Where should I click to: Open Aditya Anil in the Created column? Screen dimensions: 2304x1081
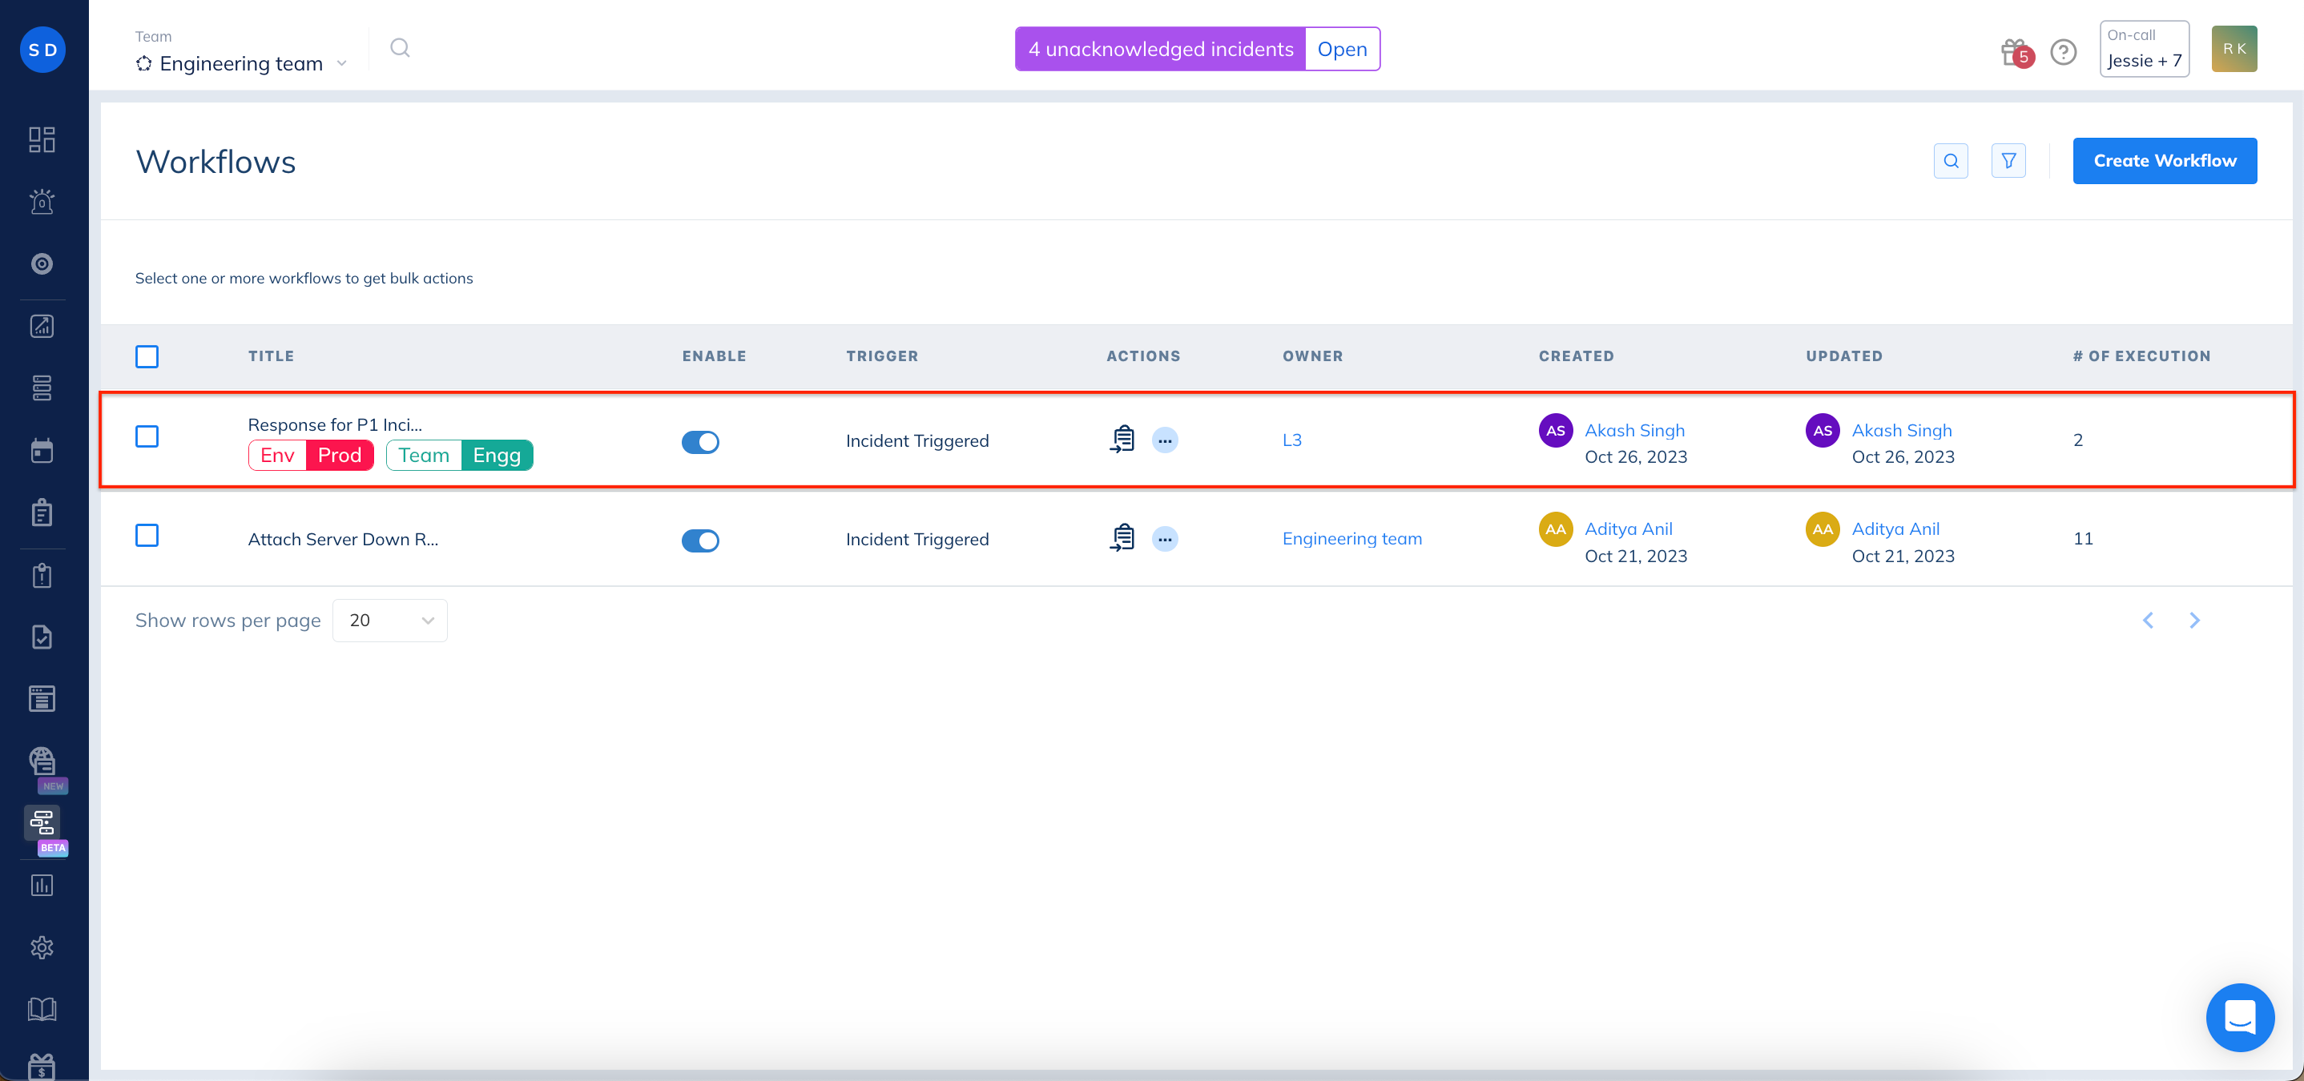[1628, 528]
